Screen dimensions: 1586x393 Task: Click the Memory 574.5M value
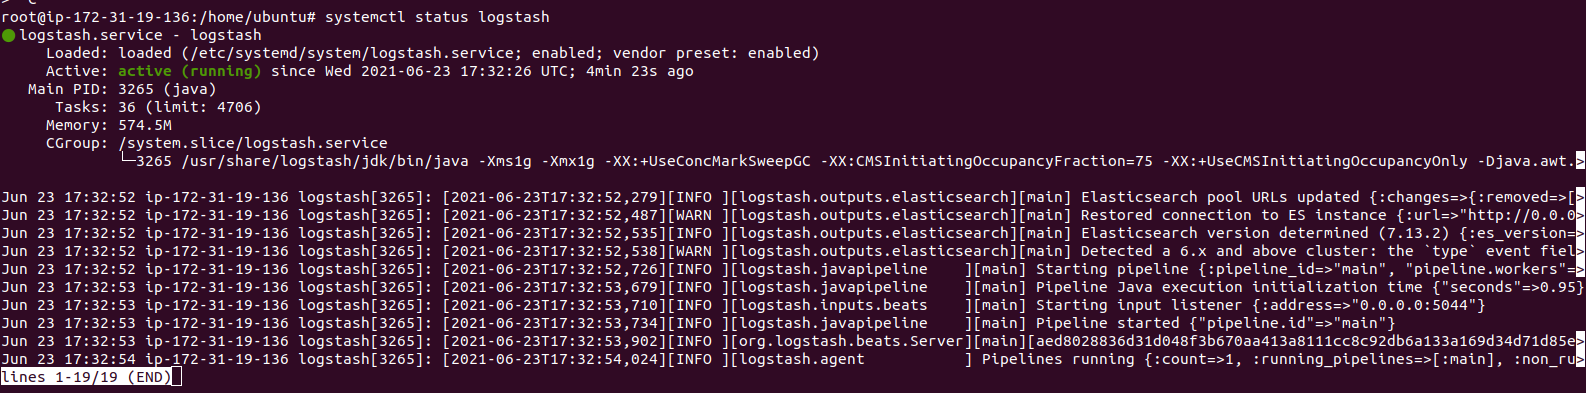pos(145,125)
